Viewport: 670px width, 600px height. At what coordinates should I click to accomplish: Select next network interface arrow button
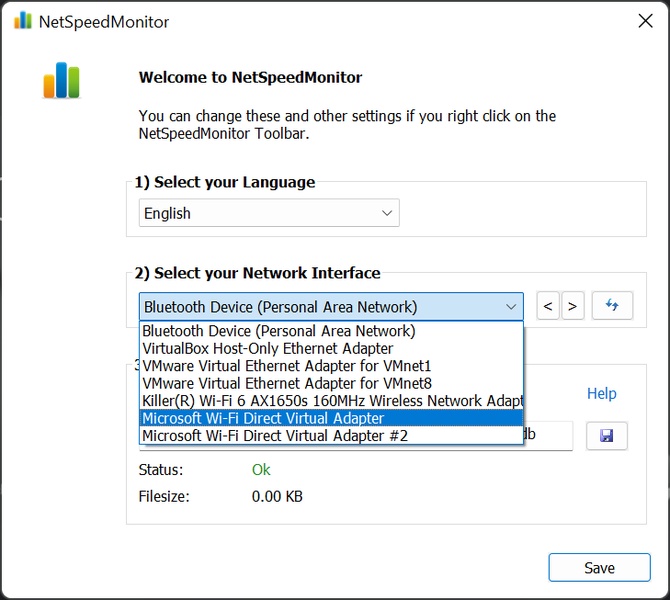click(x=572, y=307)
